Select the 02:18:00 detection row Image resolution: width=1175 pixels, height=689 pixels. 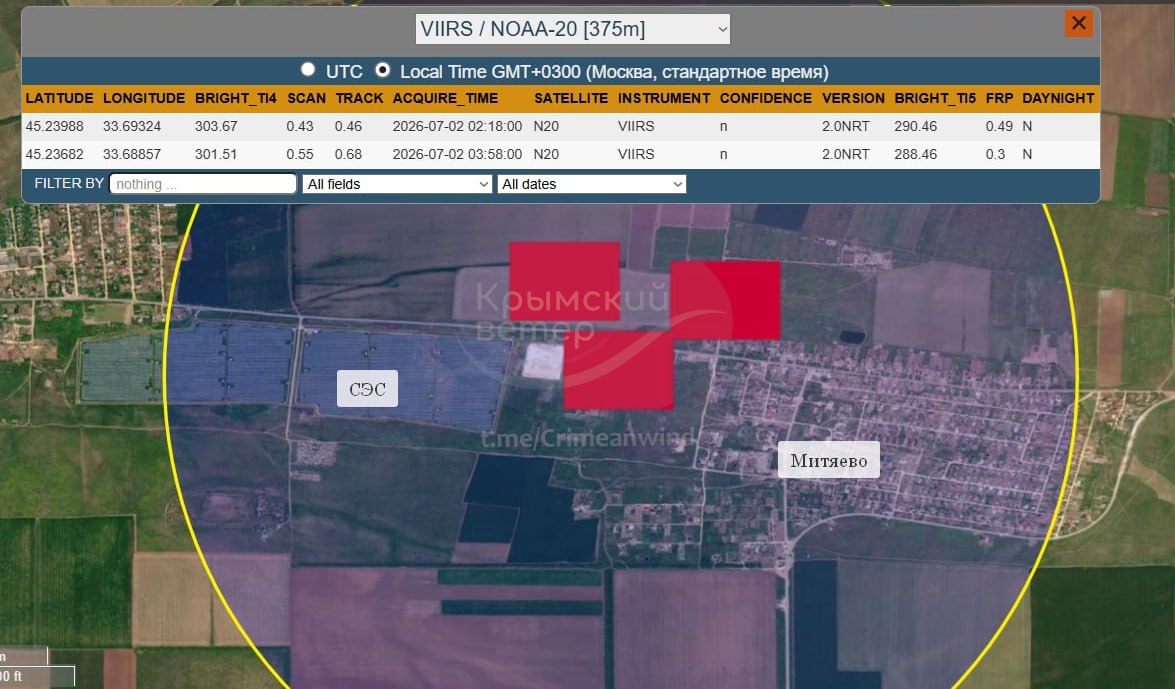(561, 126)
